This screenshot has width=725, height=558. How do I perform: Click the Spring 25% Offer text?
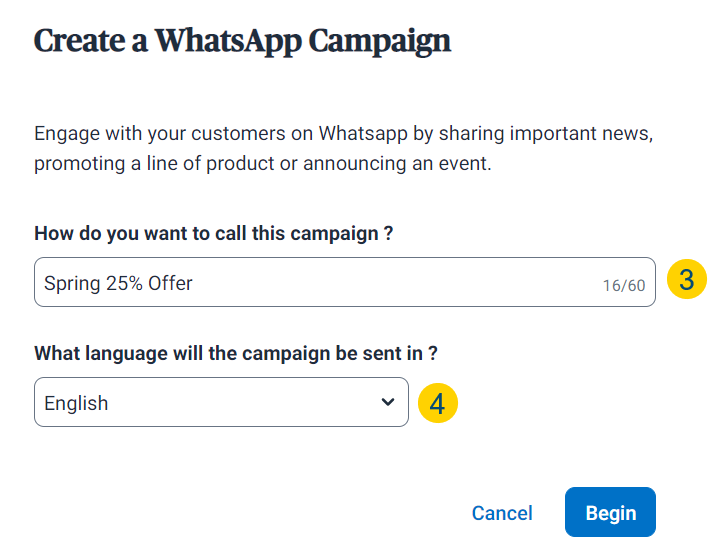pos(119,283)
